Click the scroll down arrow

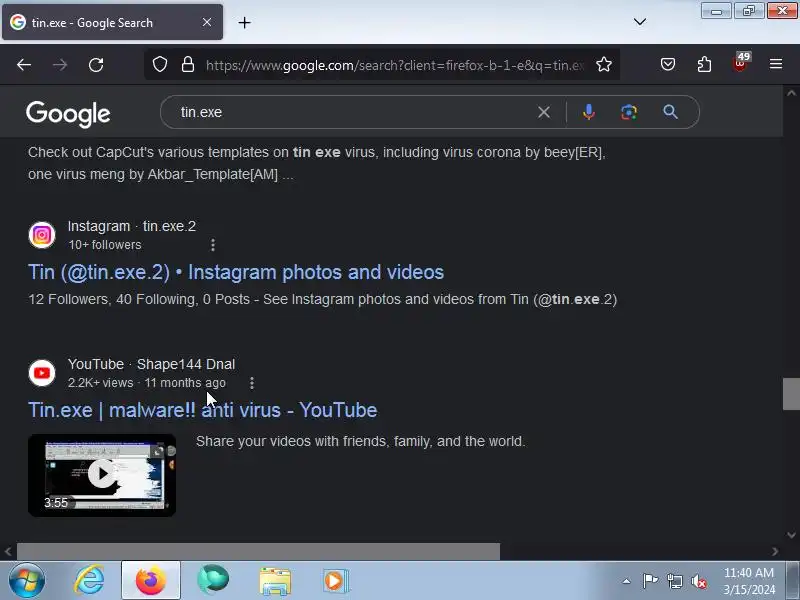791,535
